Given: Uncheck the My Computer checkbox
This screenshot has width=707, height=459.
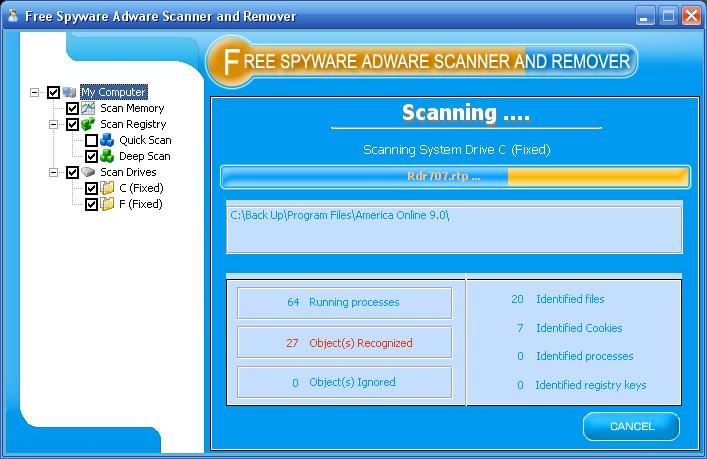Looking at the screenshot, I should click(53, 92).
